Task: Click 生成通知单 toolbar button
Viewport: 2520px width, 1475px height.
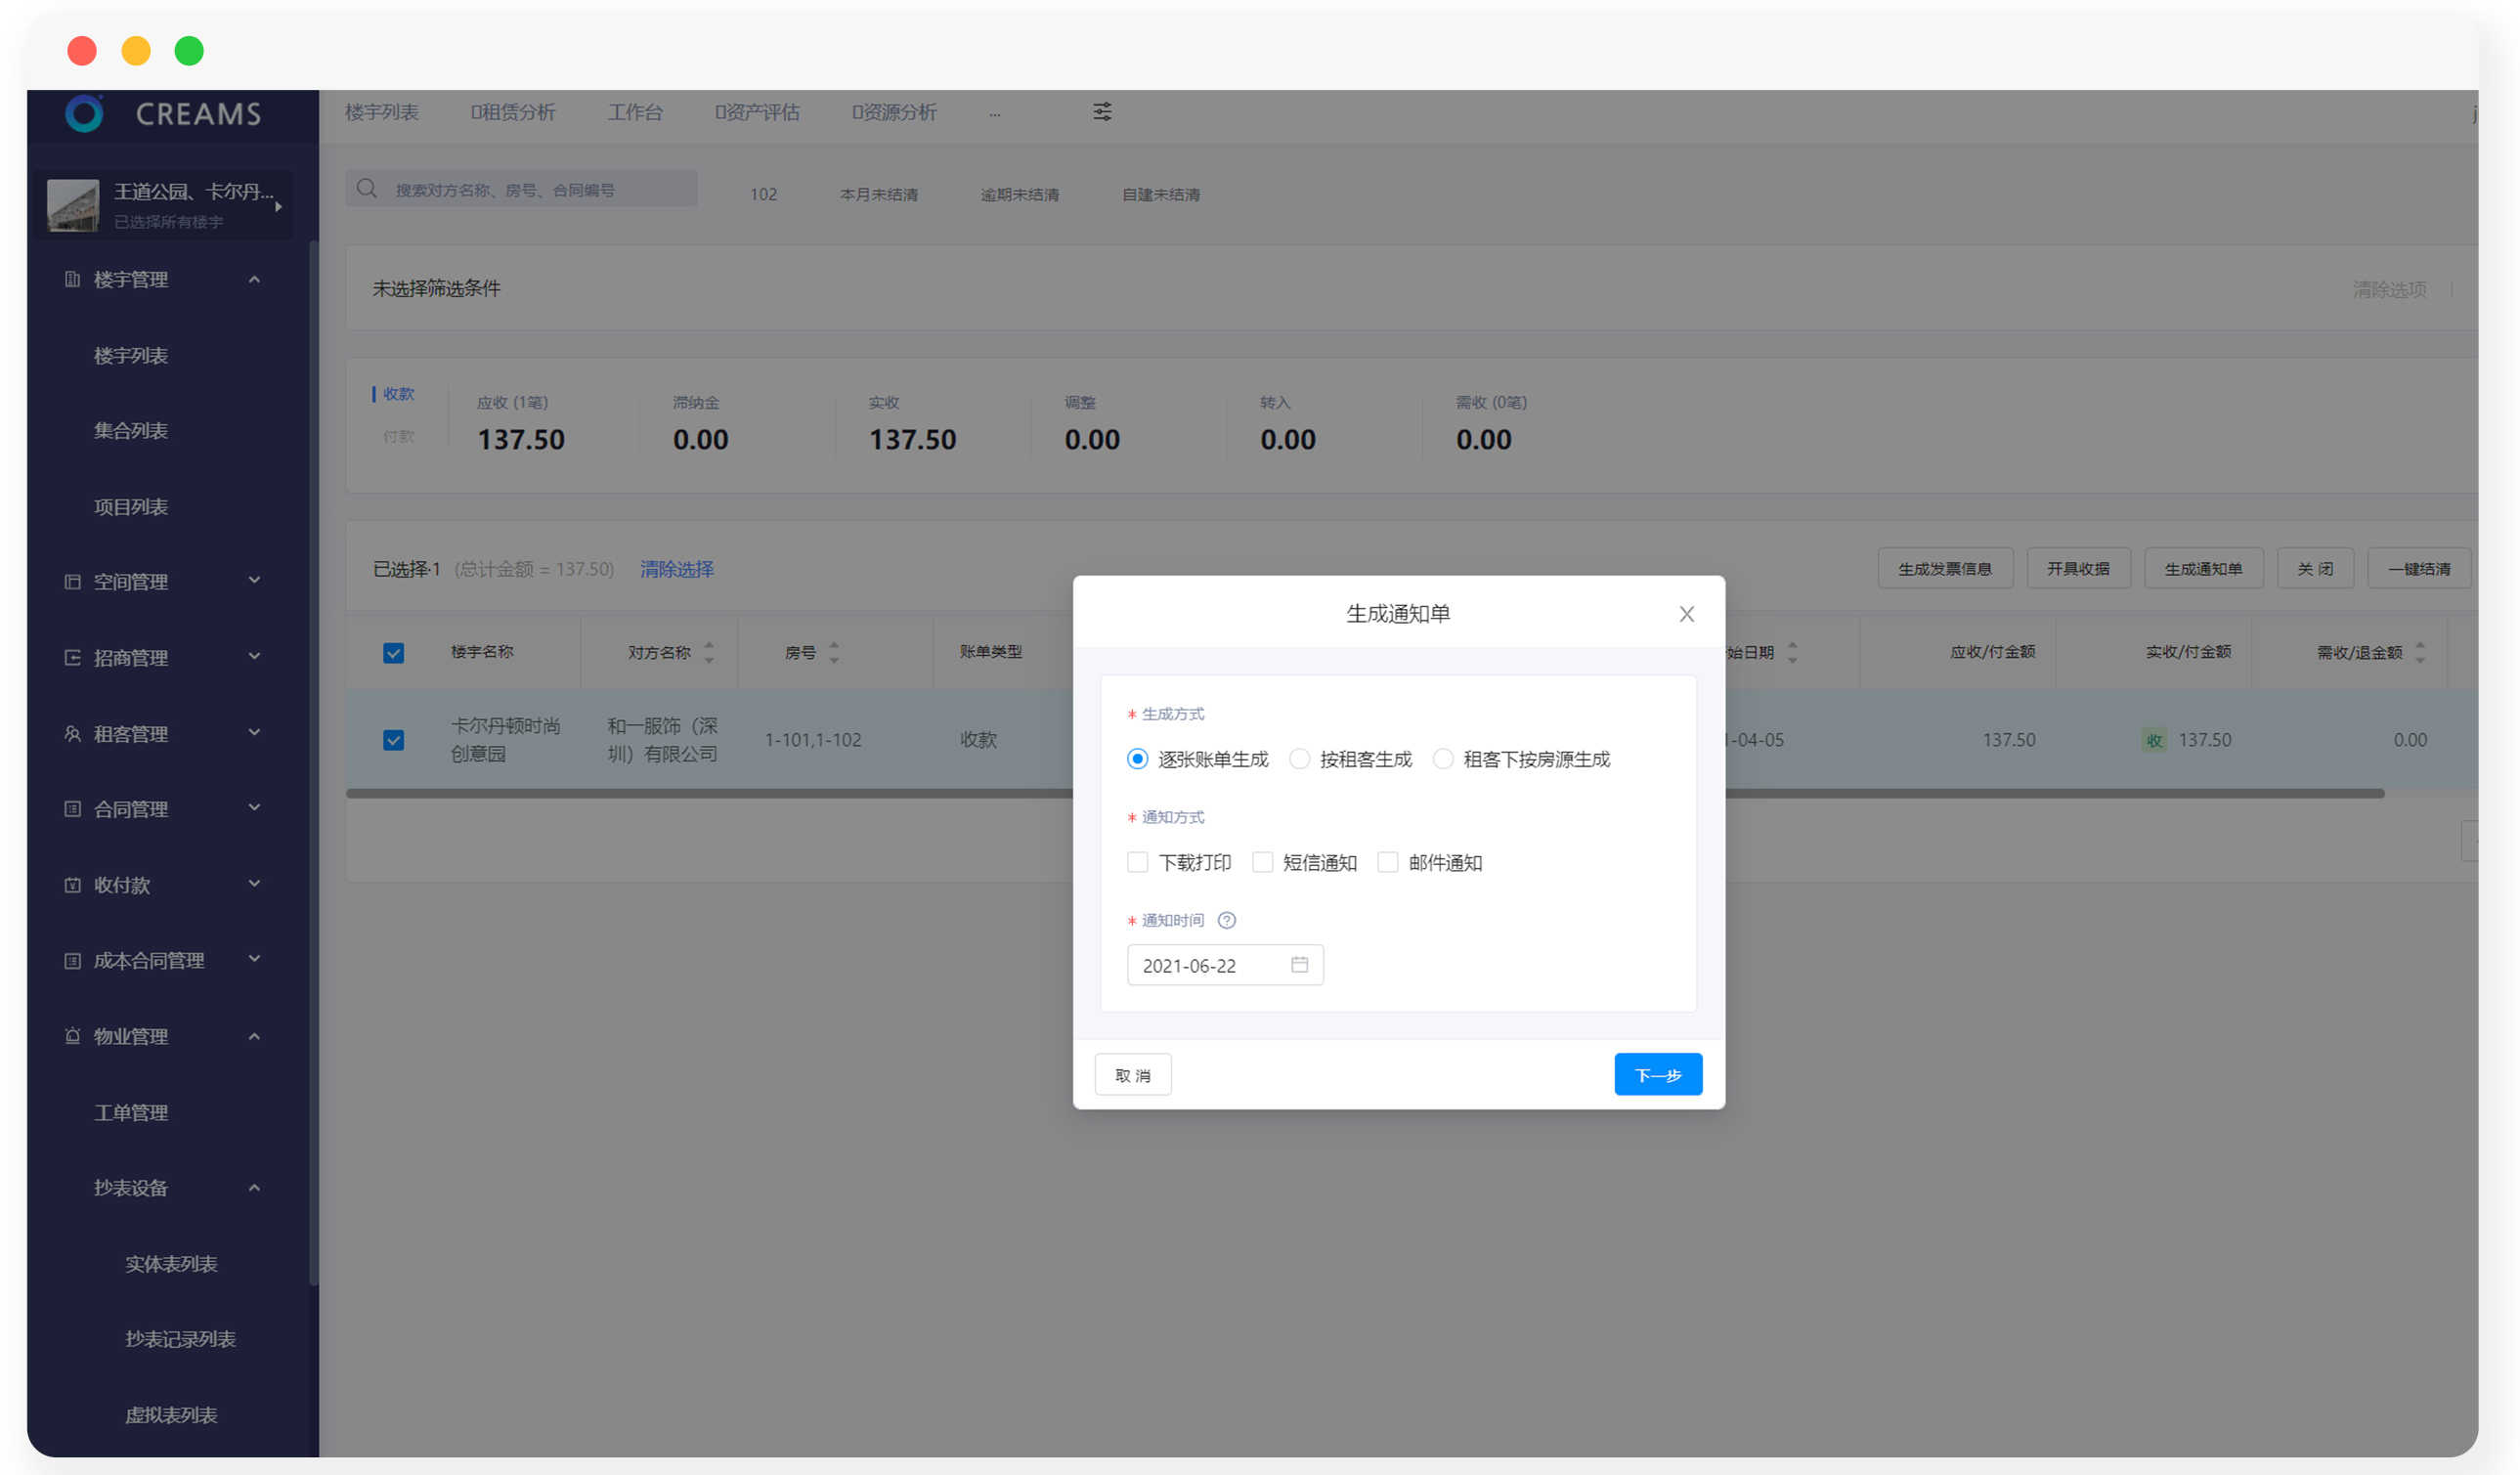Action: tap(2202, 568)
